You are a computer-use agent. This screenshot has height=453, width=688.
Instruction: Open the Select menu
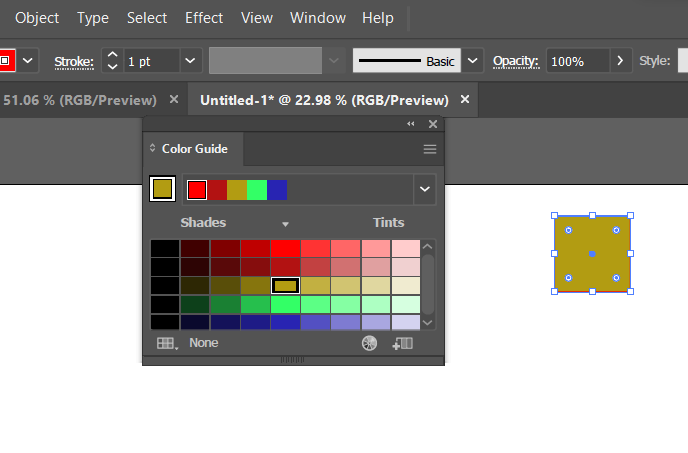tap(147, 18)
